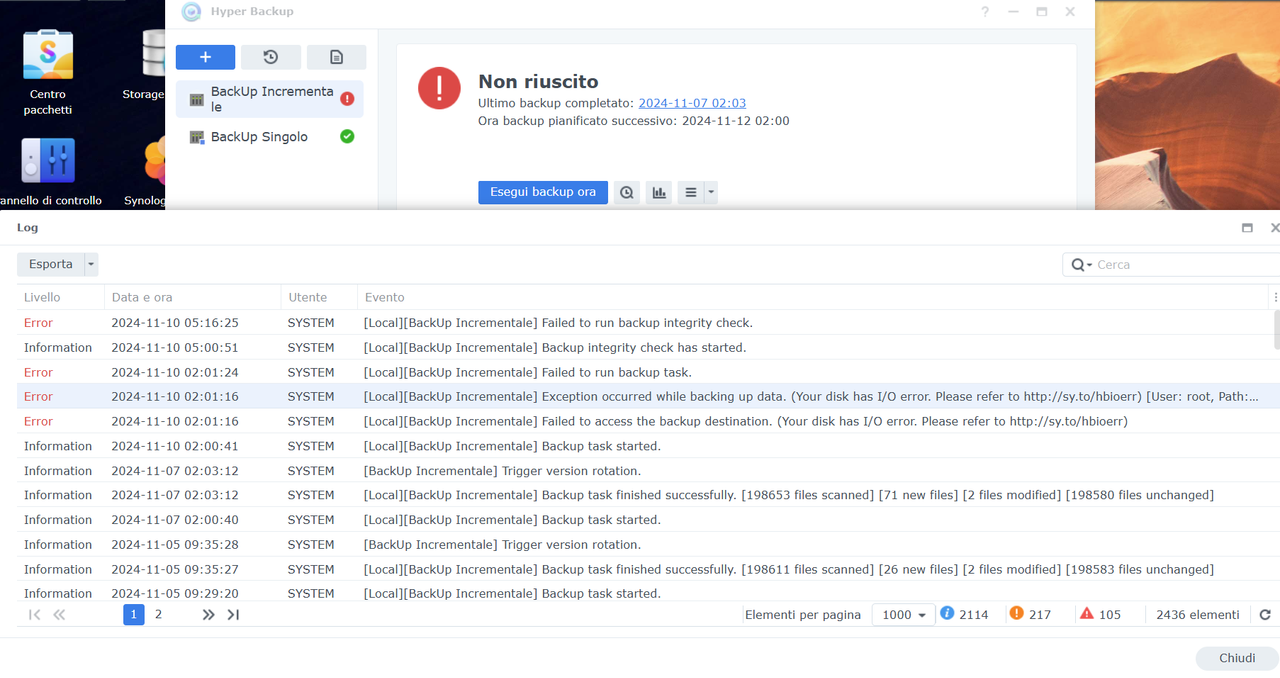Select the Exception occurred while backing up row
The width and height of the screenshot is (1280, 678).
coord(646,397)
